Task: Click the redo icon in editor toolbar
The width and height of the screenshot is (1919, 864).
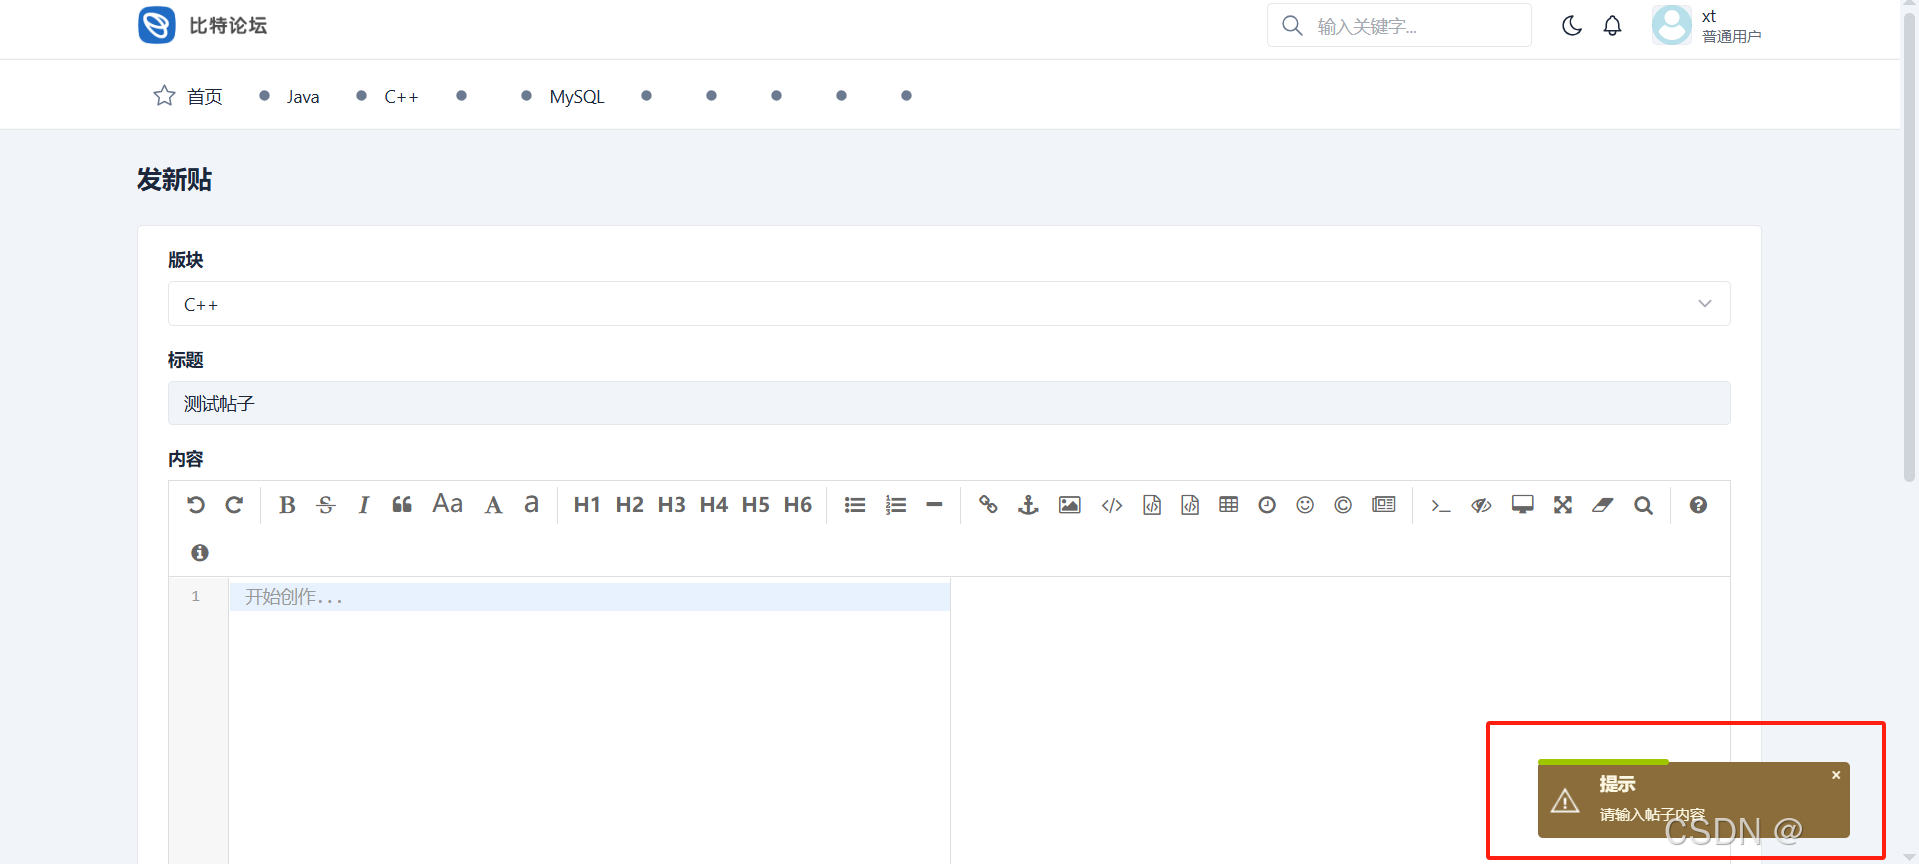Action: [234, 505]
